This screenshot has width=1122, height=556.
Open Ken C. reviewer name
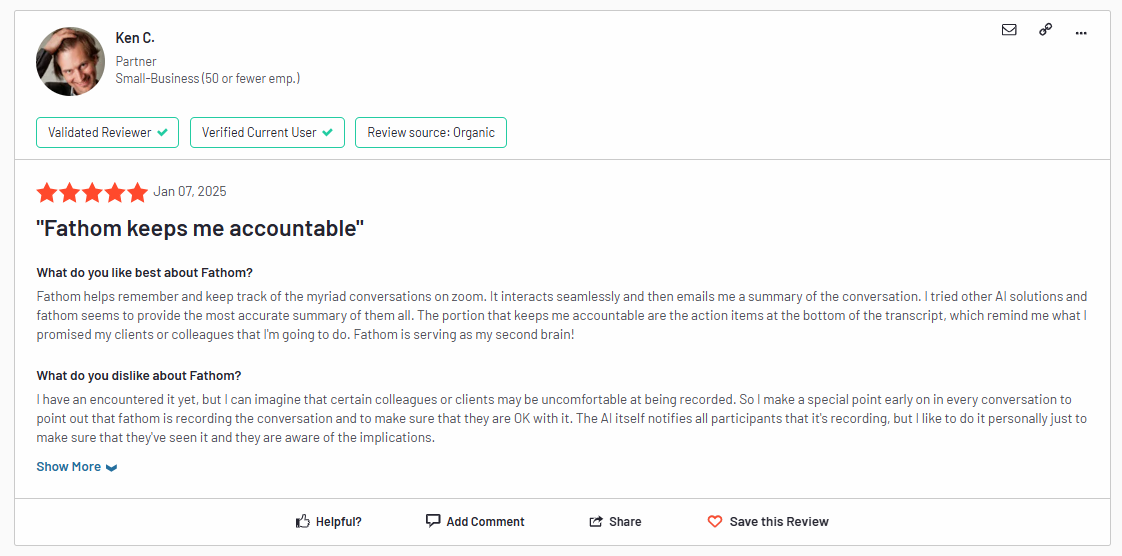(x=135, y=38)
